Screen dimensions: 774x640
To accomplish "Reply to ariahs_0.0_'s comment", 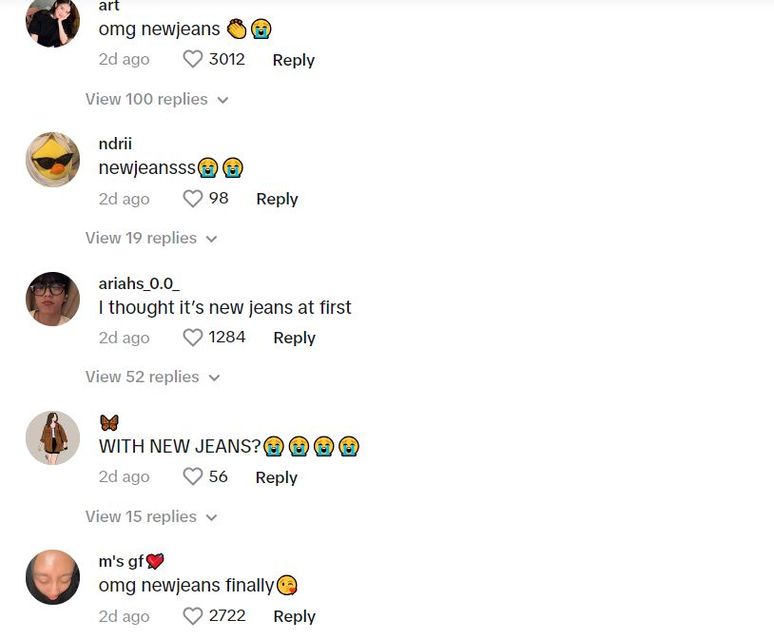I will click(294, 338).
